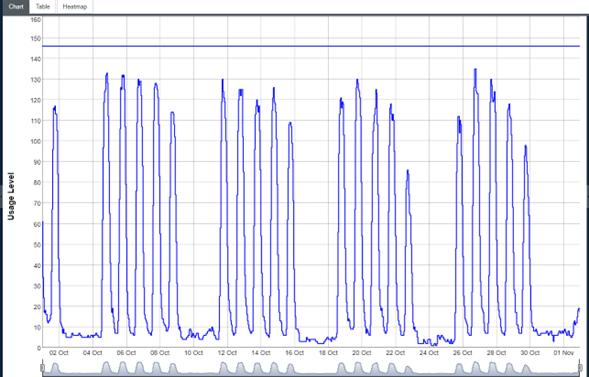
Task: Click the '26 Oct' x-axis label
Action: pyautogui.click(x=462, y=353)
